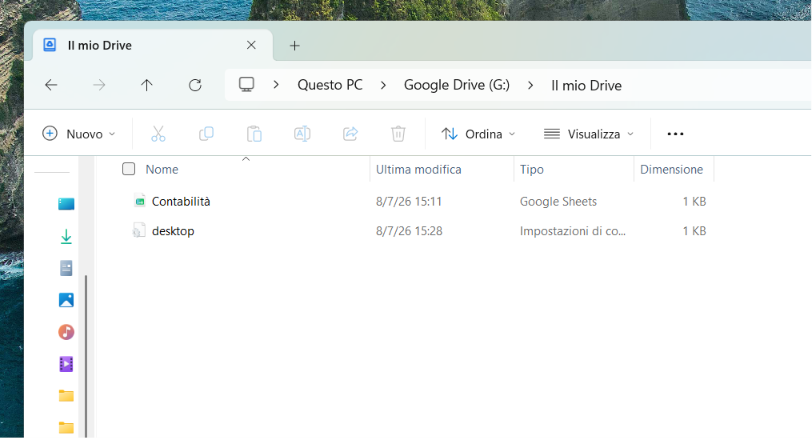Viewport: 812px width, 438px height.
Task: Expand the Ordina sort dropdown
Action: [x=478, y=134]
